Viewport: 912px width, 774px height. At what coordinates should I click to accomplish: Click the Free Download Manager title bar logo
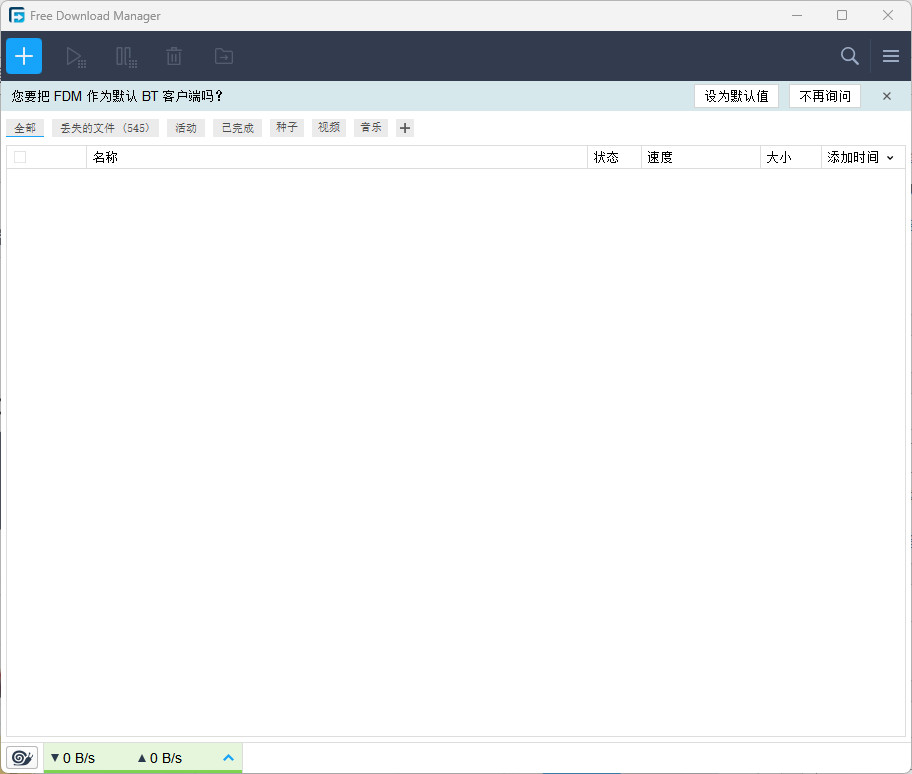pos(17,15)
